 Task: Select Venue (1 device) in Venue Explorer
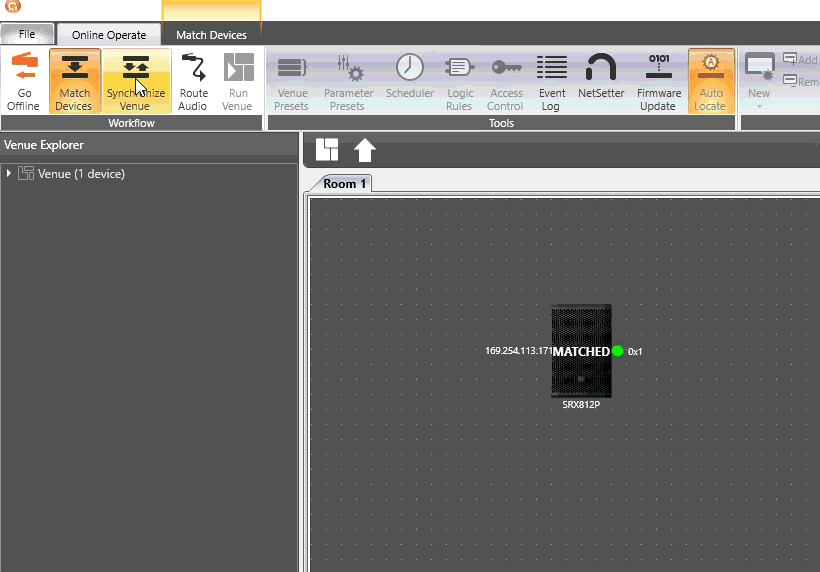(80, 174)
